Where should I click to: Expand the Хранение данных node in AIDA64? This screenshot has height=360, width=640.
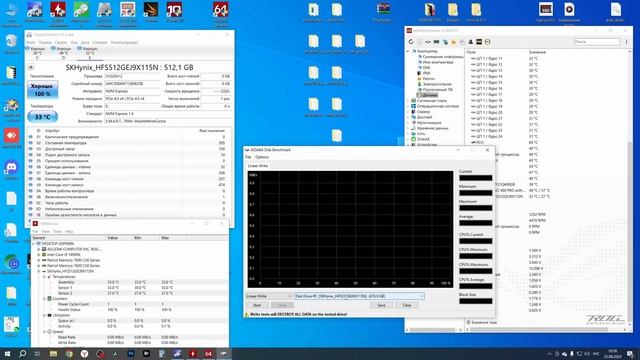tap(408, 128)
